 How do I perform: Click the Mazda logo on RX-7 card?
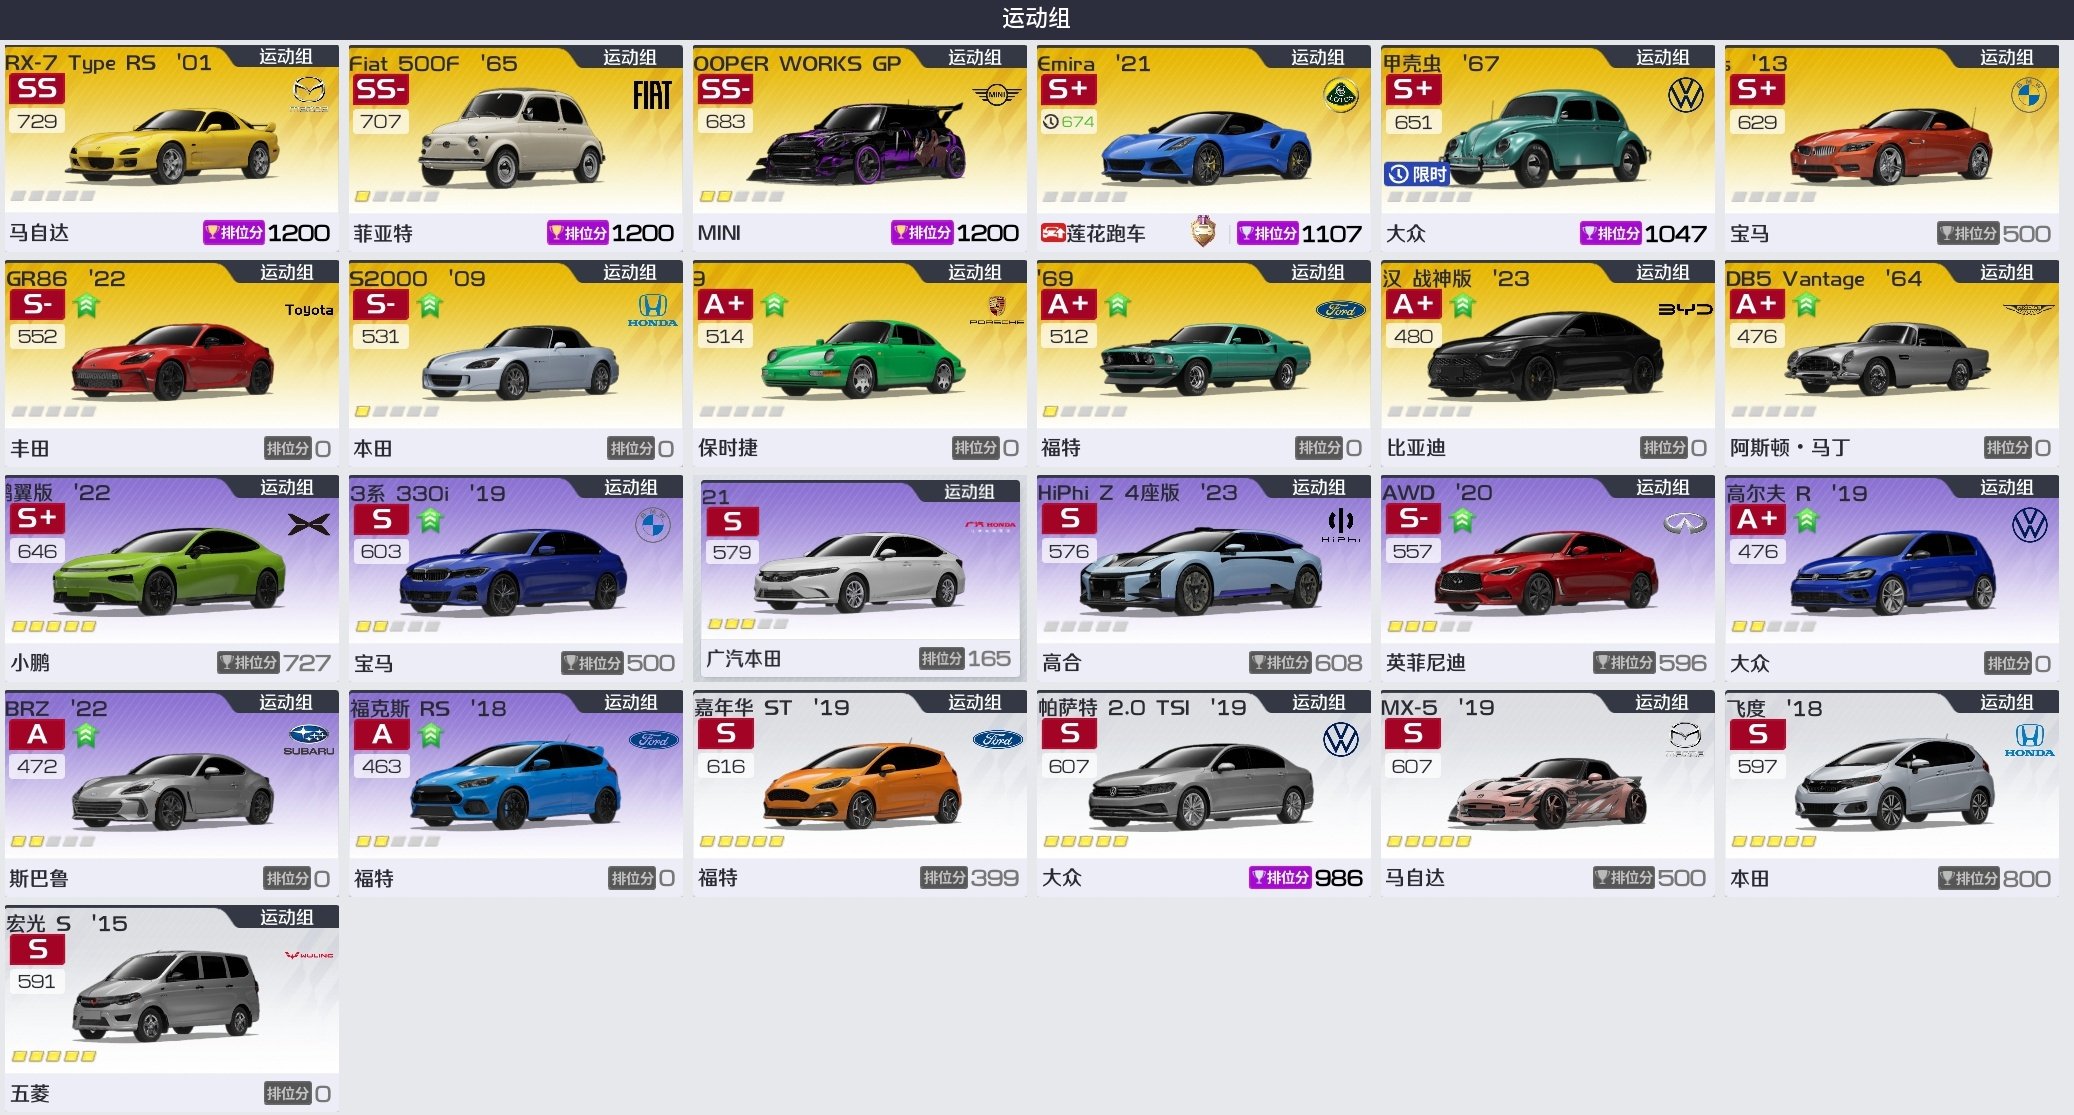pos(309,95)
